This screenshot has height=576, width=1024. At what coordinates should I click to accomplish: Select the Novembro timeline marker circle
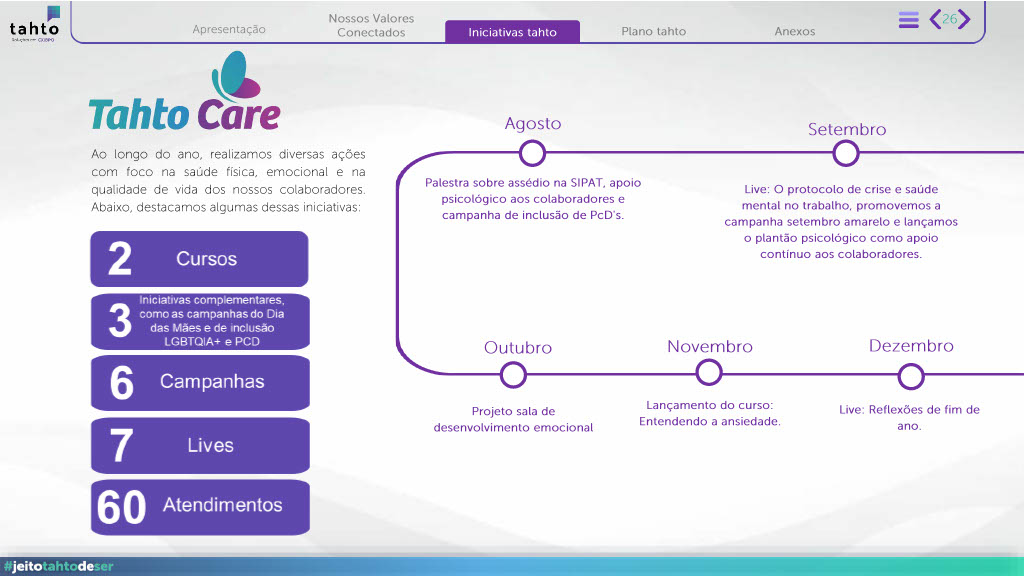click(709, 373)
